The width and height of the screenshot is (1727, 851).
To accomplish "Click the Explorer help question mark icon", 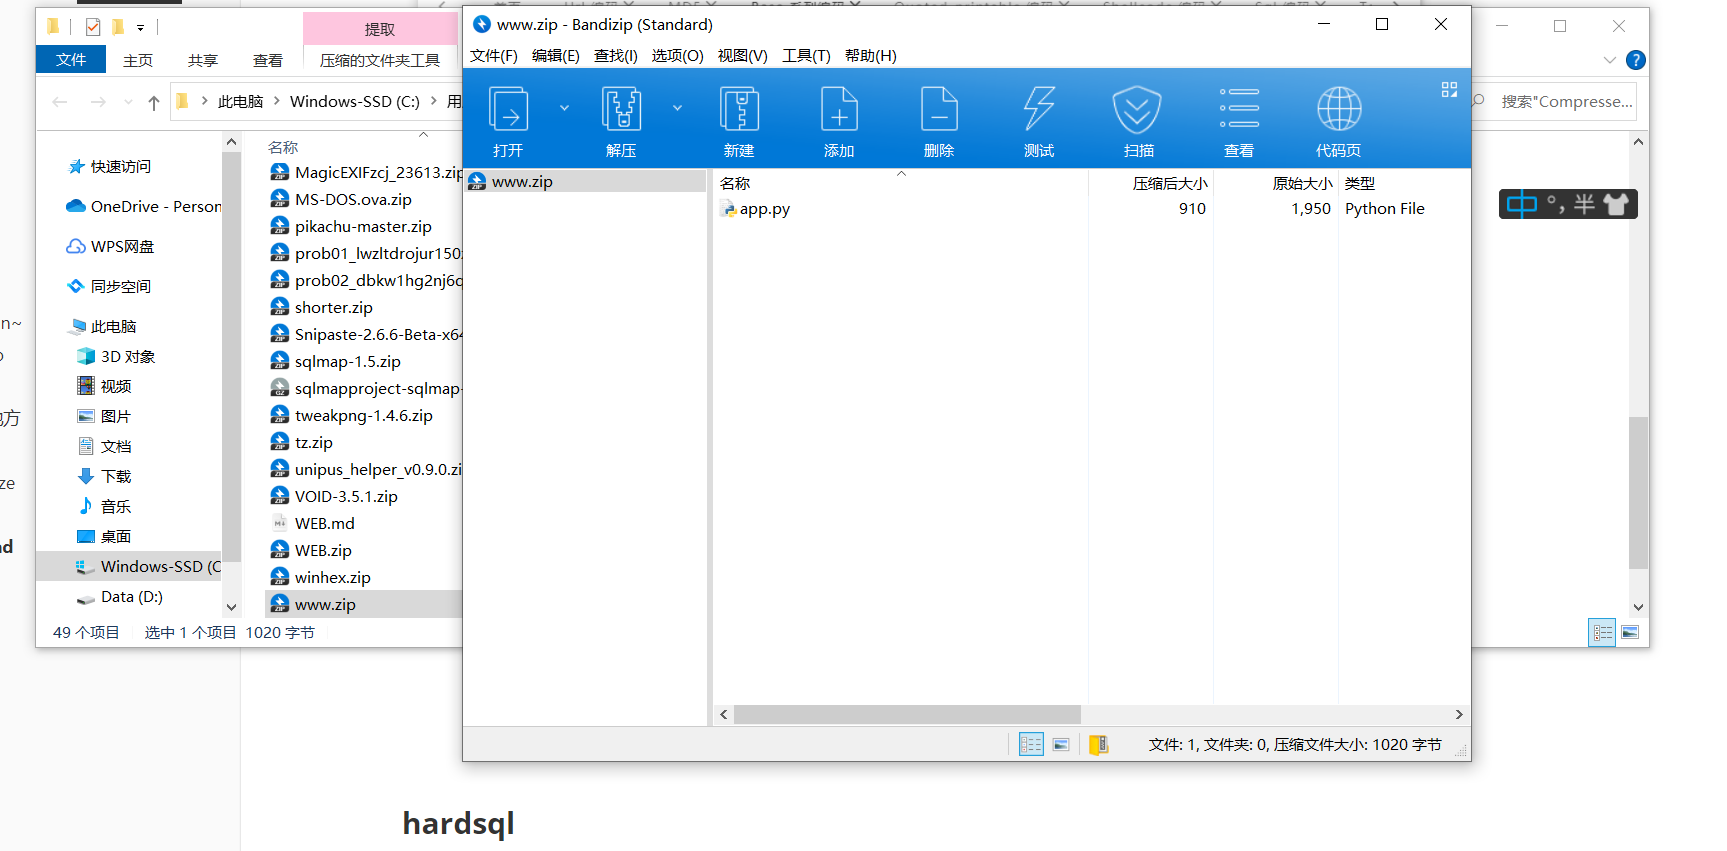I will click(1636, 60).
